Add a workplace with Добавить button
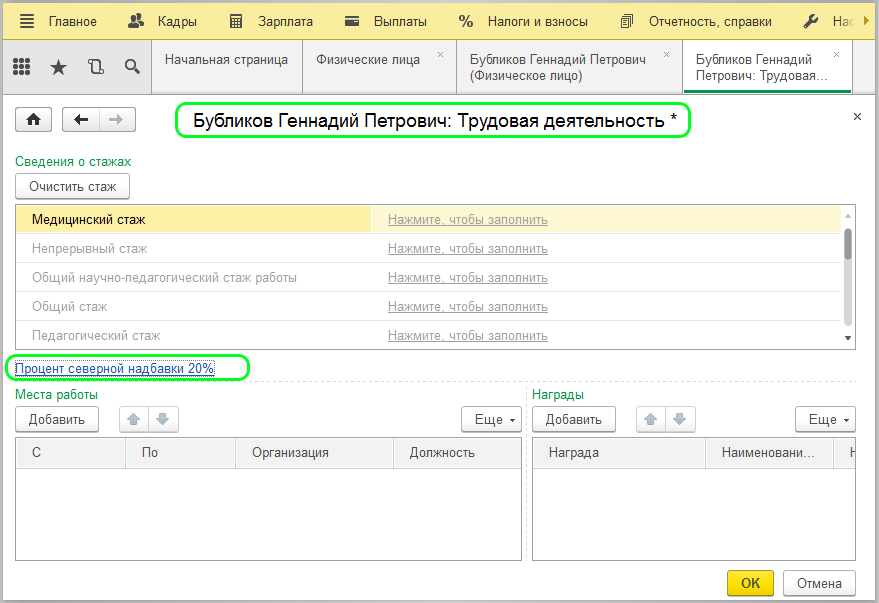This screenshot has width=879, height=603. [57, 419]
